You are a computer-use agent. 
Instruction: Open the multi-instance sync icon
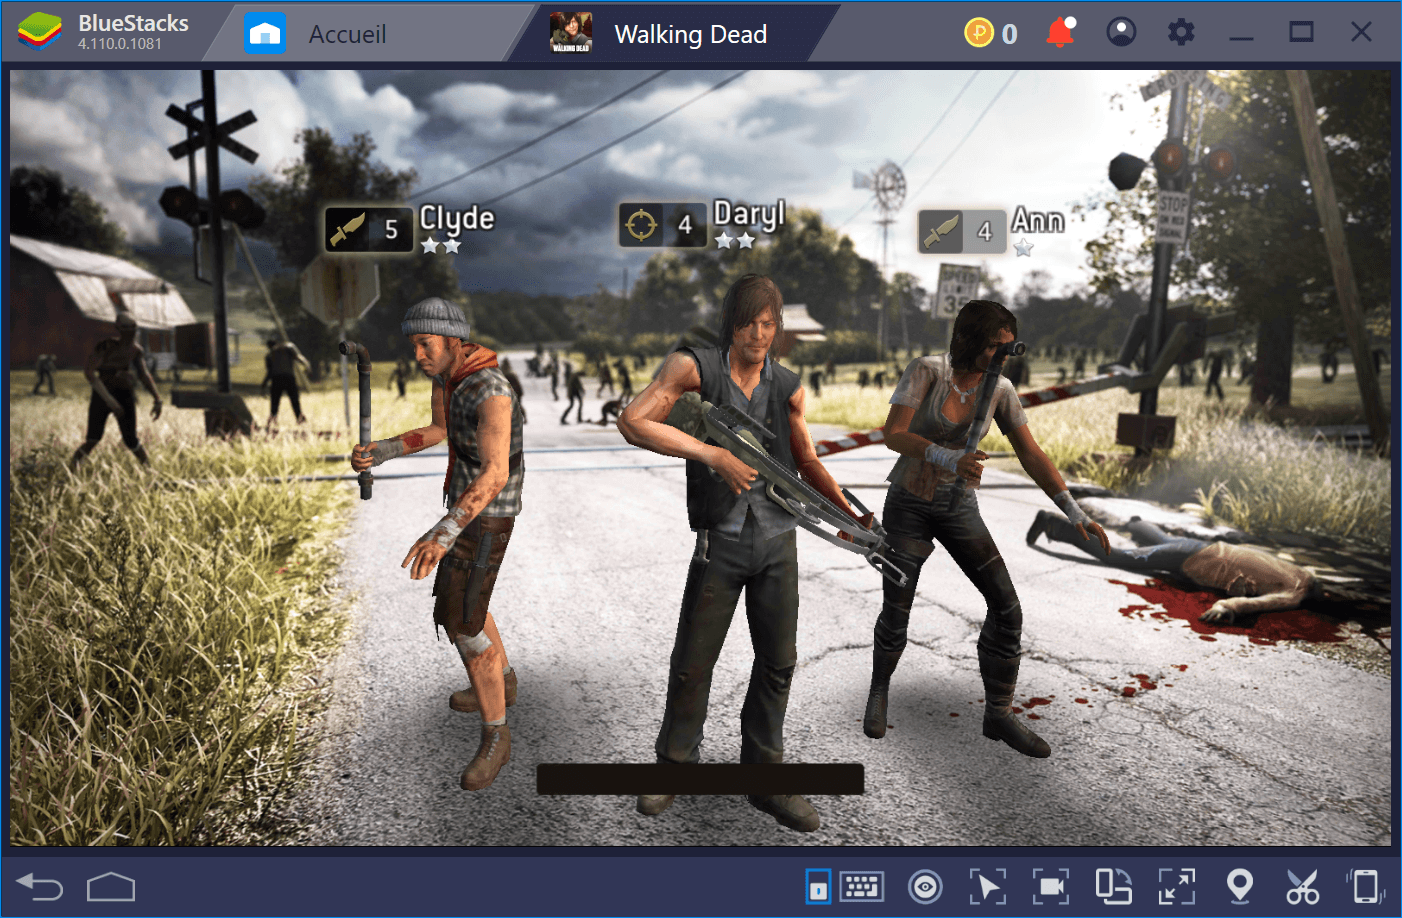[1113, 886]
